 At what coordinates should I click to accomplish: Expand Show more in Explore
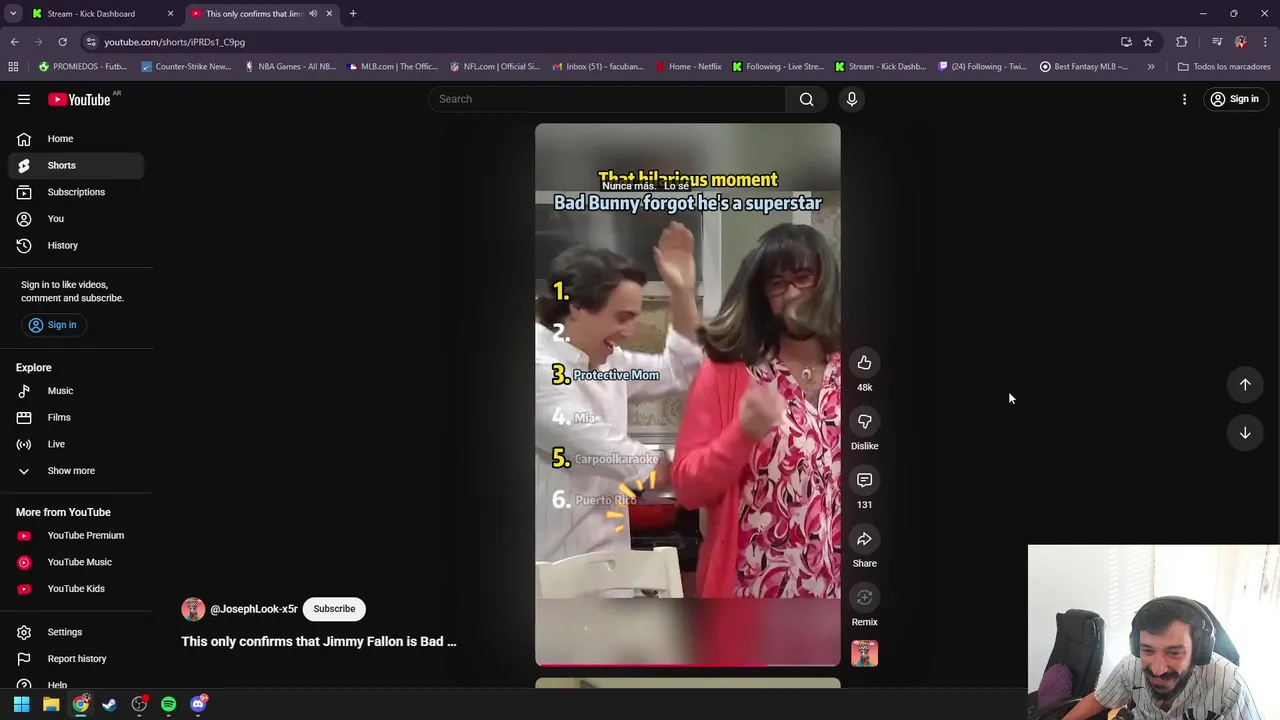point(76,471)
